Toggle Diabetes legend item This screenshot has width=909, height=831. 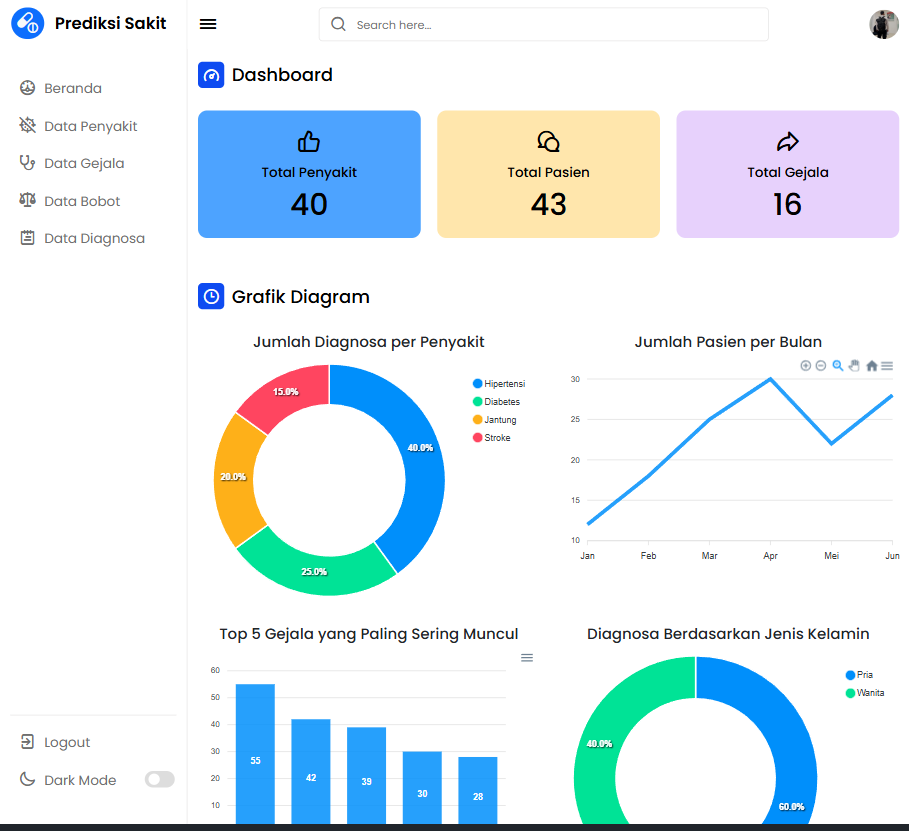point(497,402)
